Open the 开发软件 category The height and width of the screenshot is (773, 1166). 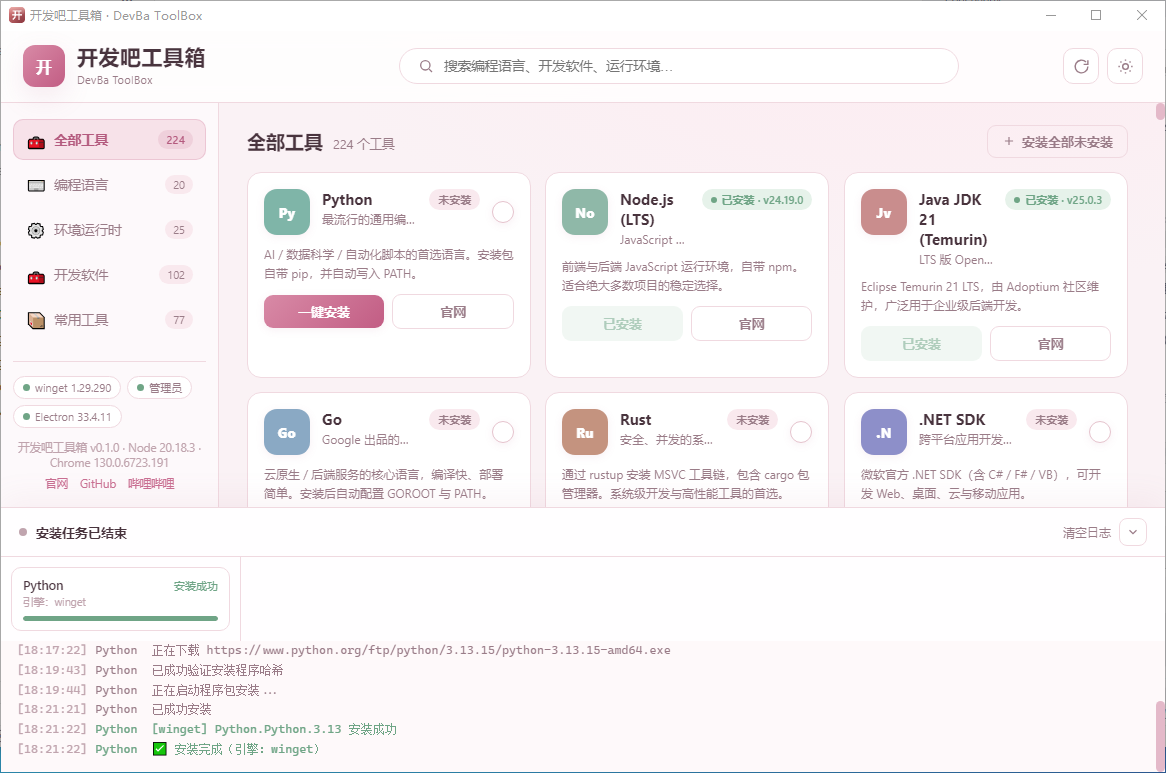pos(109,275)
